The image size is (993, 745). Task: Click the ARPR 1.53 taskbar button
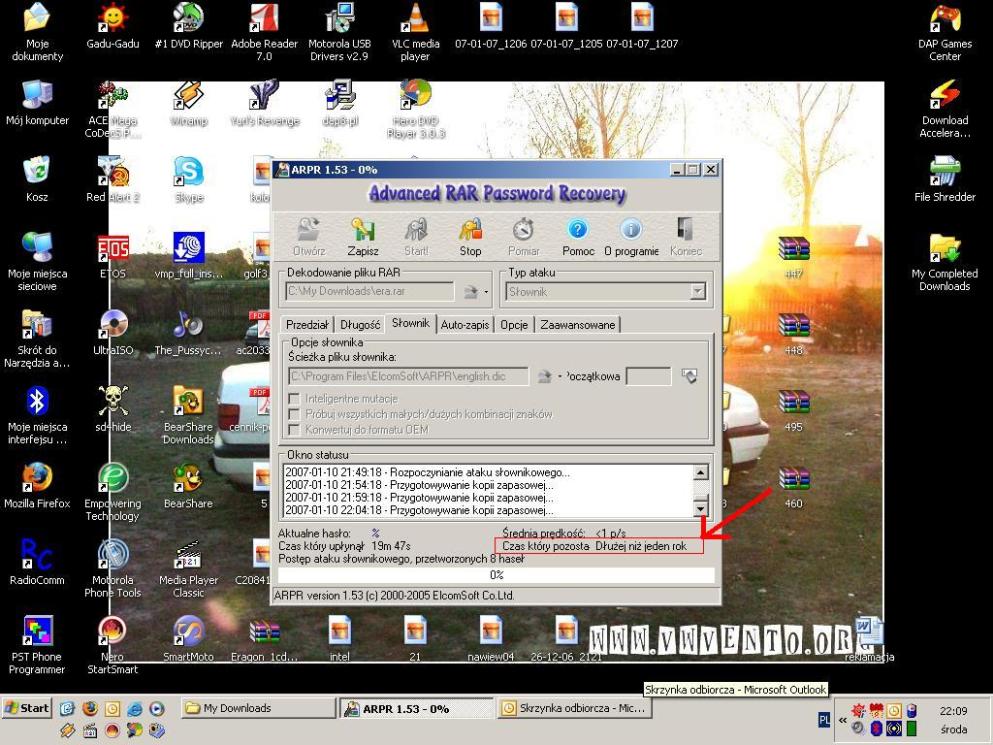(416, 709)
